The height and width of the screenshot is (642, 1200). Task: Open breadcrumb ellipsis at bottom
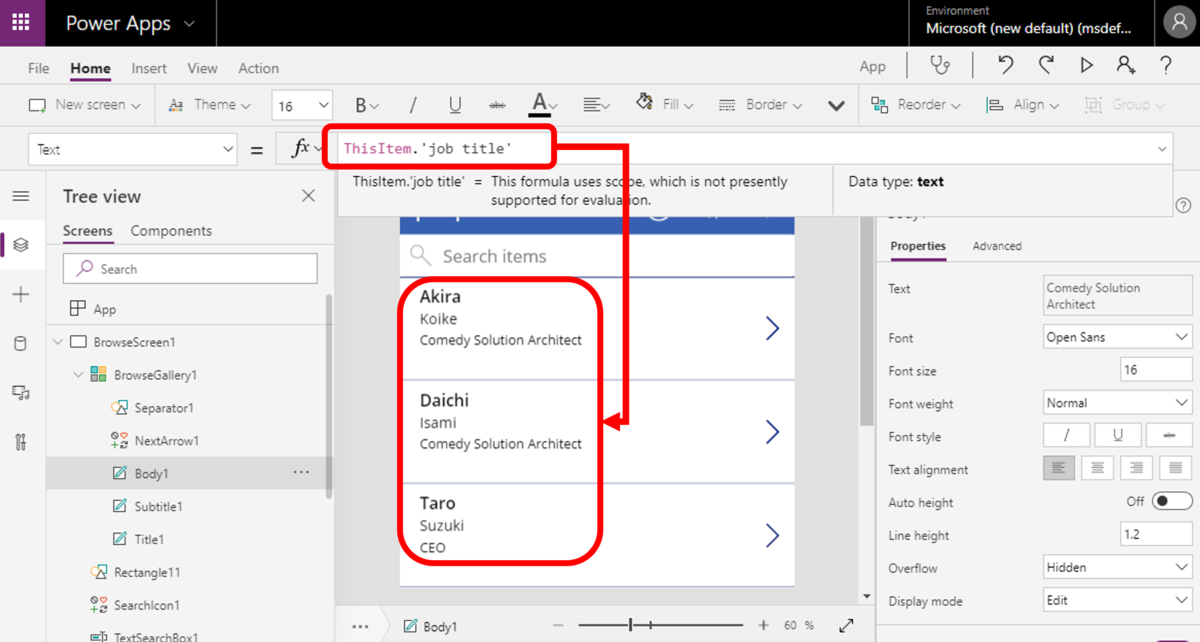(361, 626)
